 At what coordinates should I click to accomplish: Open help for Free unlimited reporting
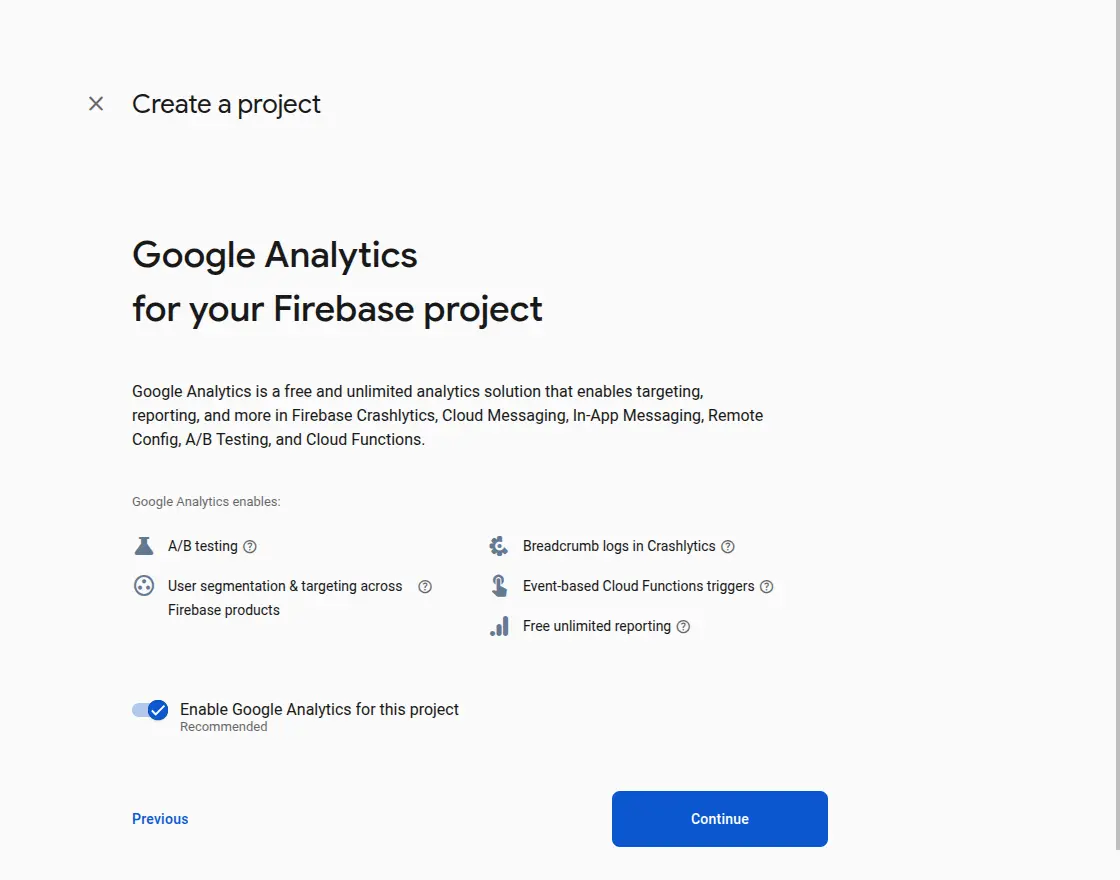coord(683,627)
